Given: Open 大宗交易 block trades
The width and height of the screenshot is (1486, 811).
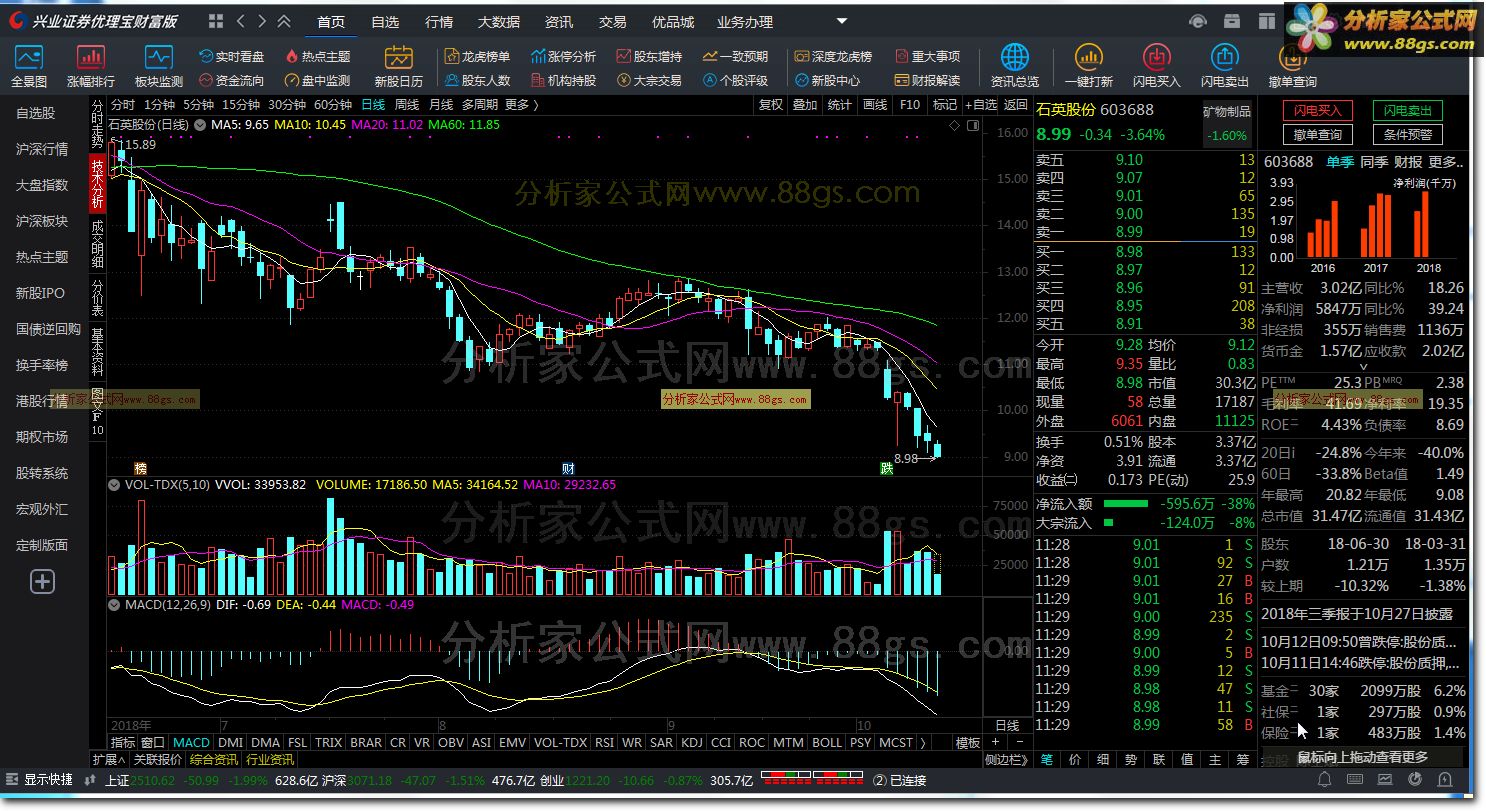Looking at the screenshot, I should tap(649, 81).
